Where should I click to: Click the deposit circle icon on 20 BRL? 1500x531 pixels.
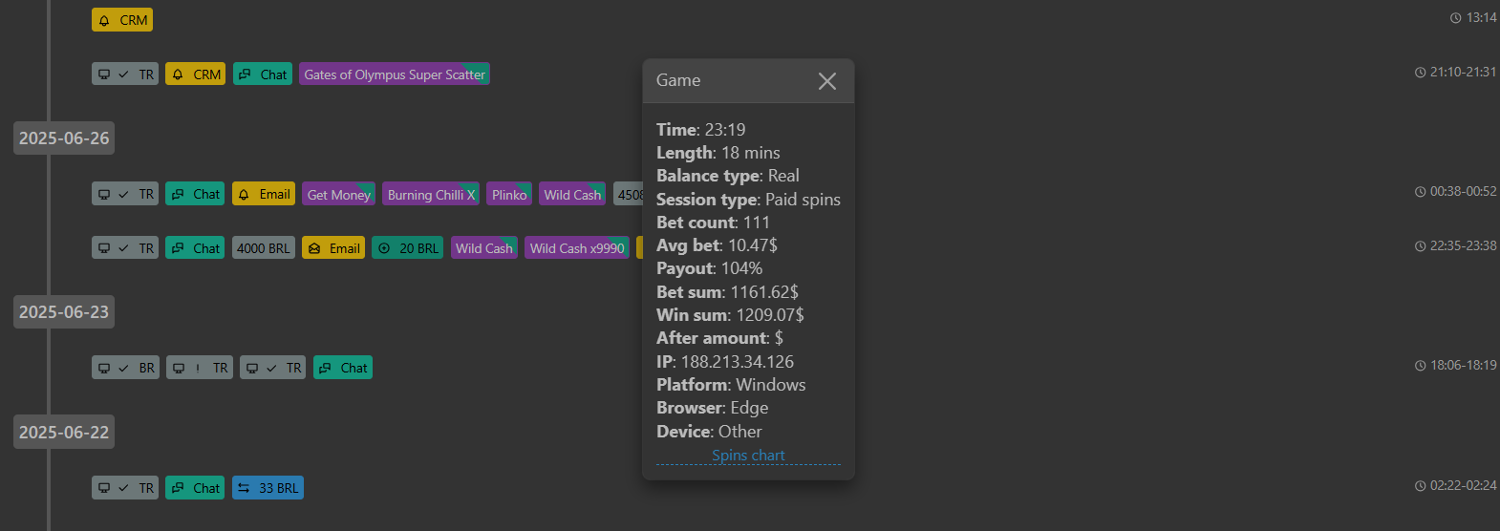point(384,248)
